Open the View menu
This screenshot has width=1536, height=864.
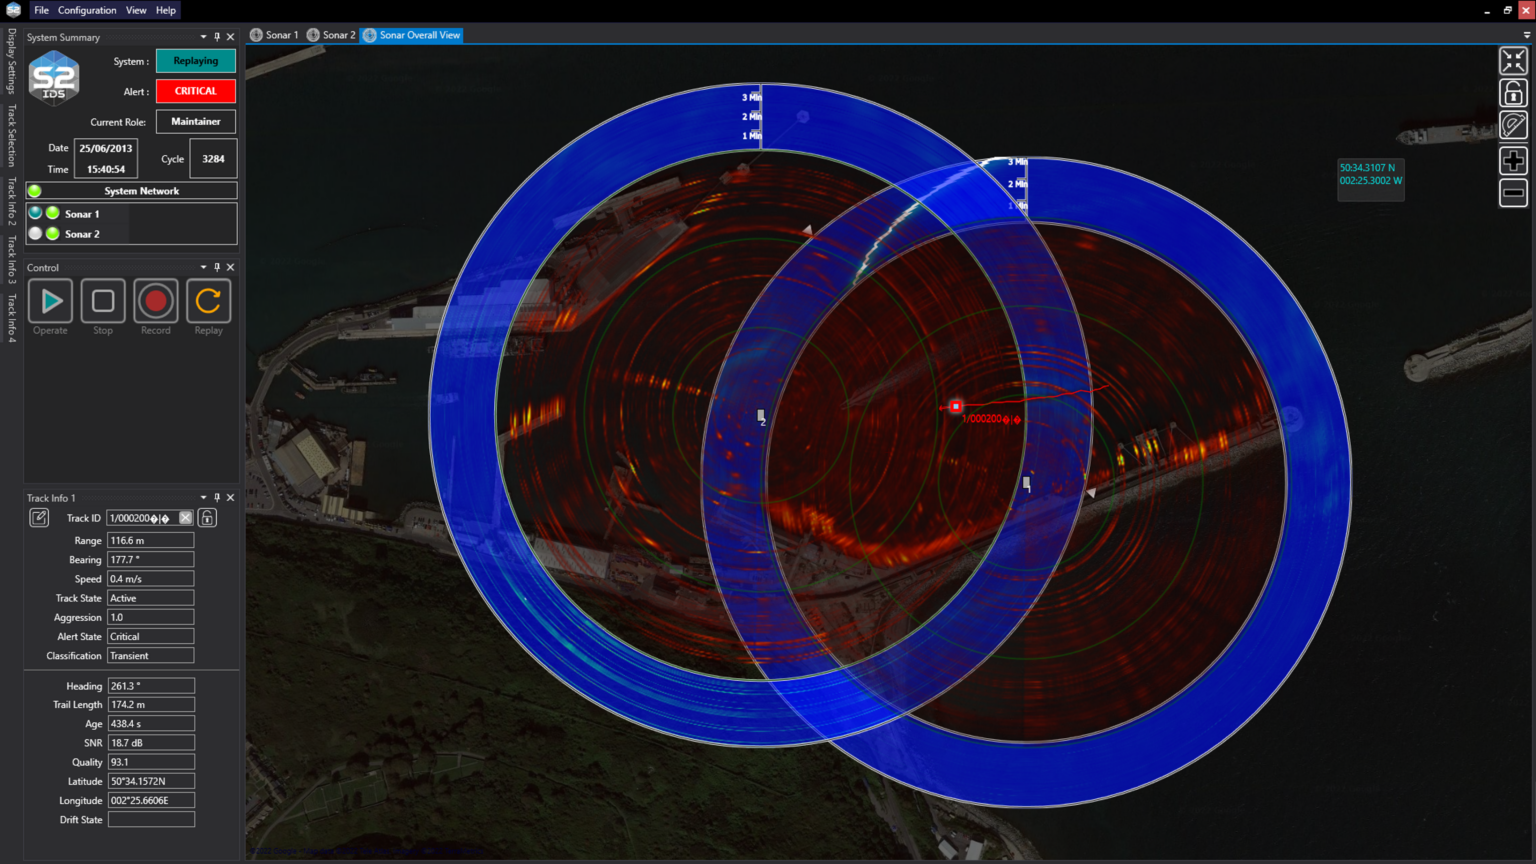[x=136, y=10]
